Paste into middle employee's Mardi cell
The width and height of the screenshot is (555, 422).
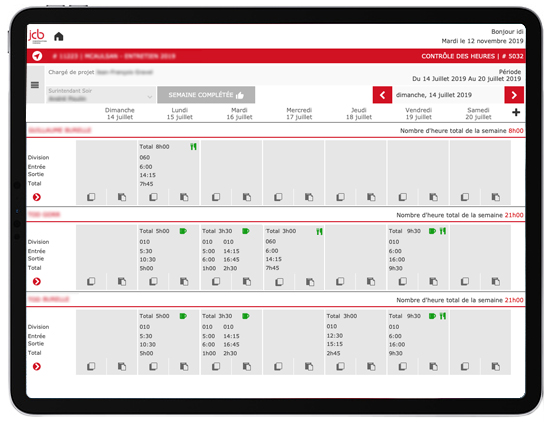247,281
